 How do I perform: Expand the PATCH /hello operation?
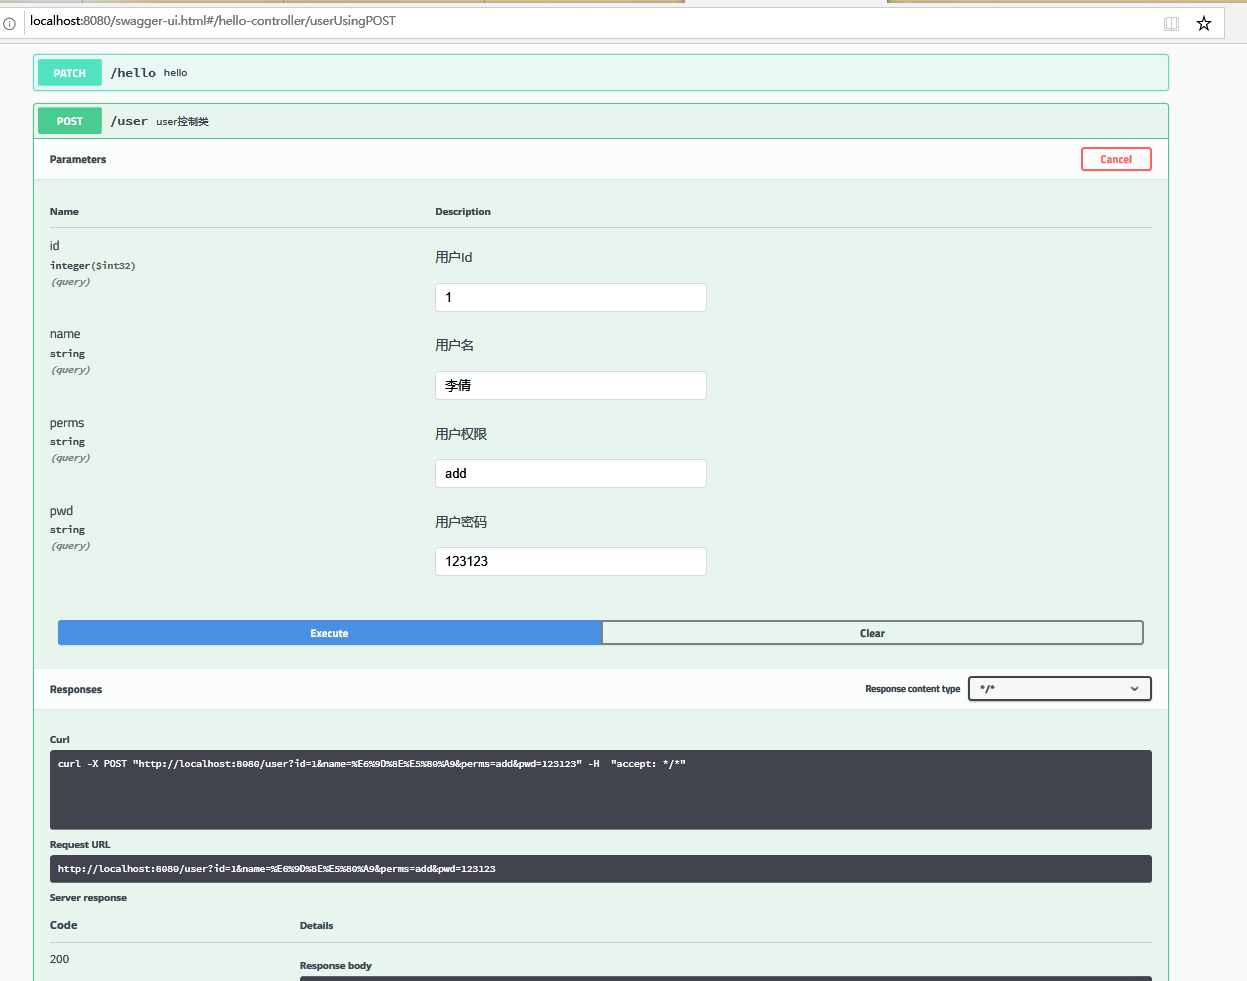tap(601, 73)
